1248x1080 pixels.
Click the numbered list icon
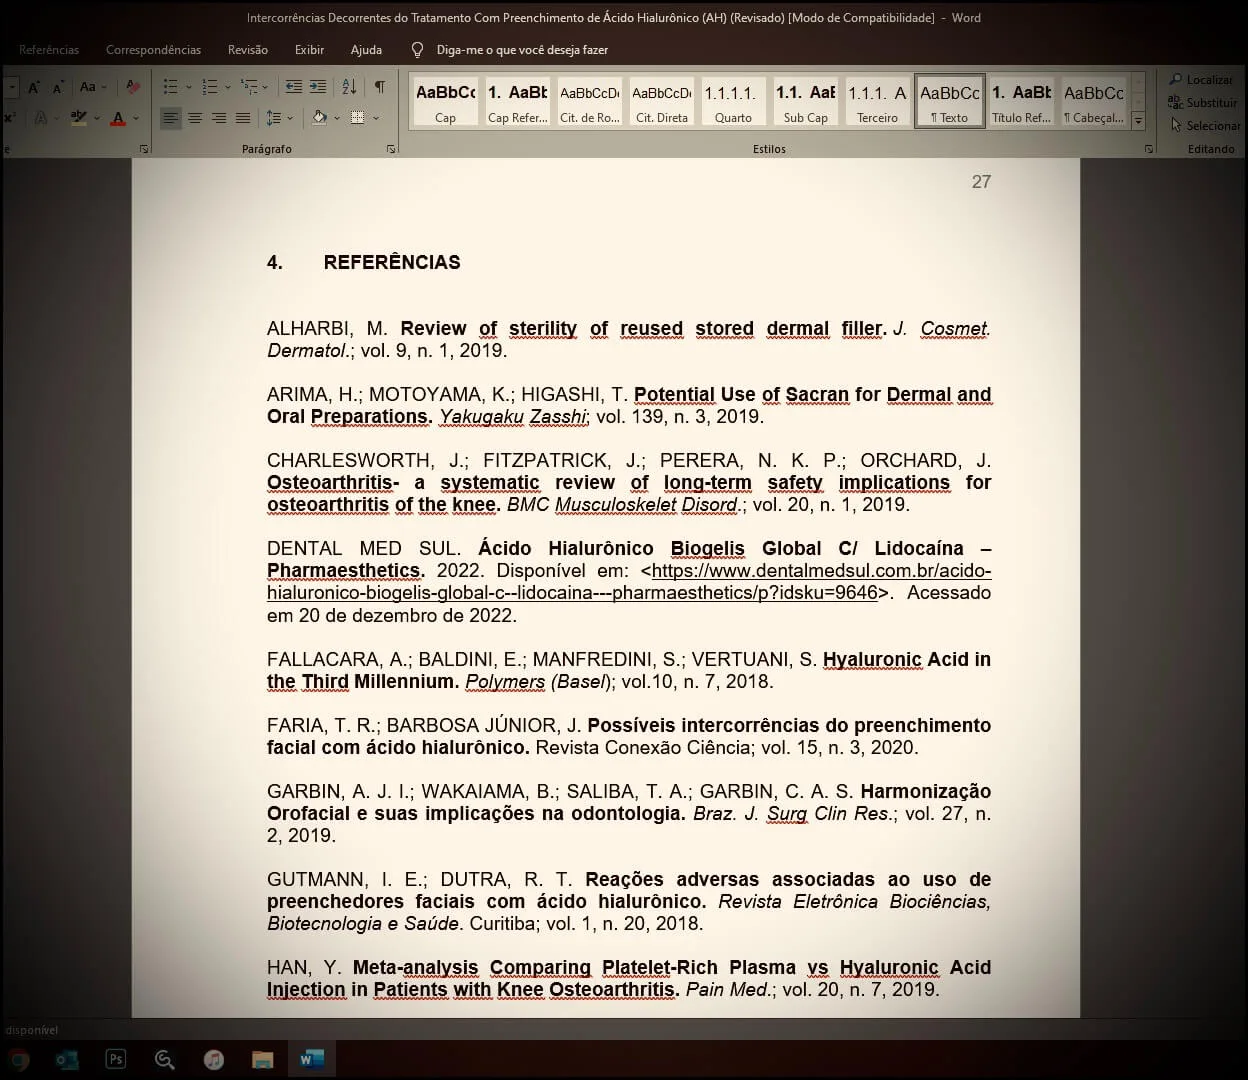click(x=210, y=87)
